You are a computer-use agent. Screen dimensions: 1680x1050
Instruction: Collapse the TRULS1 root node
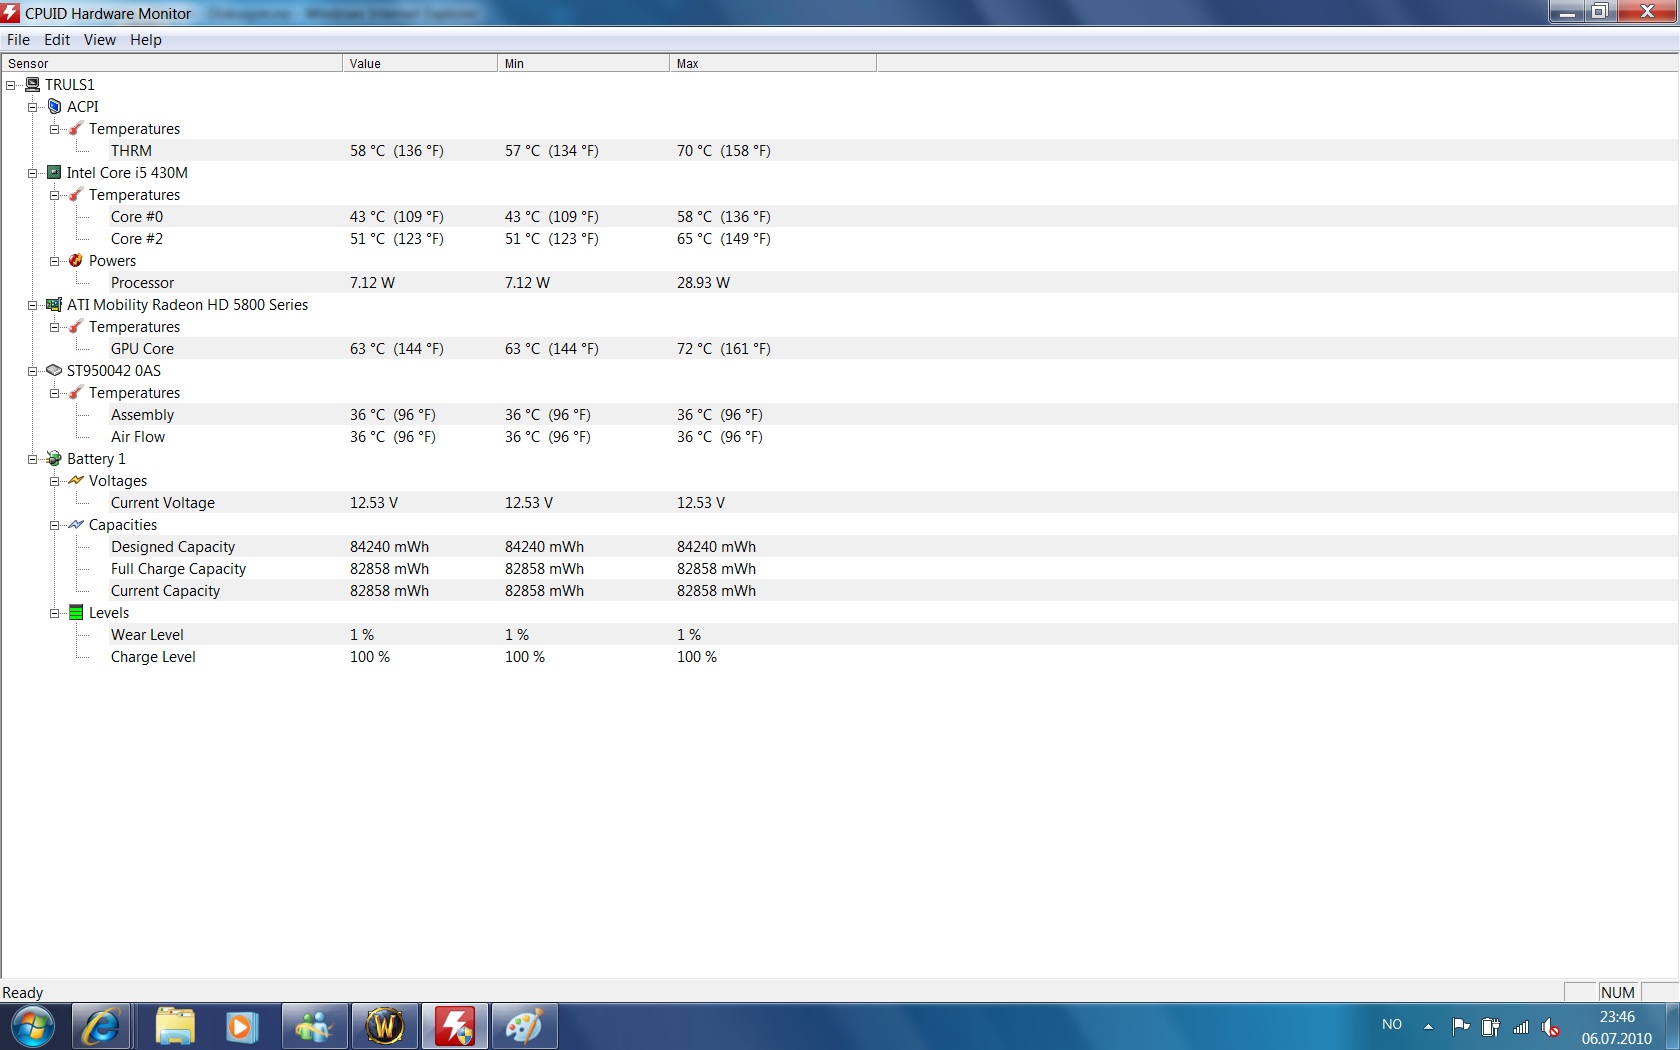tap(11, 85)
